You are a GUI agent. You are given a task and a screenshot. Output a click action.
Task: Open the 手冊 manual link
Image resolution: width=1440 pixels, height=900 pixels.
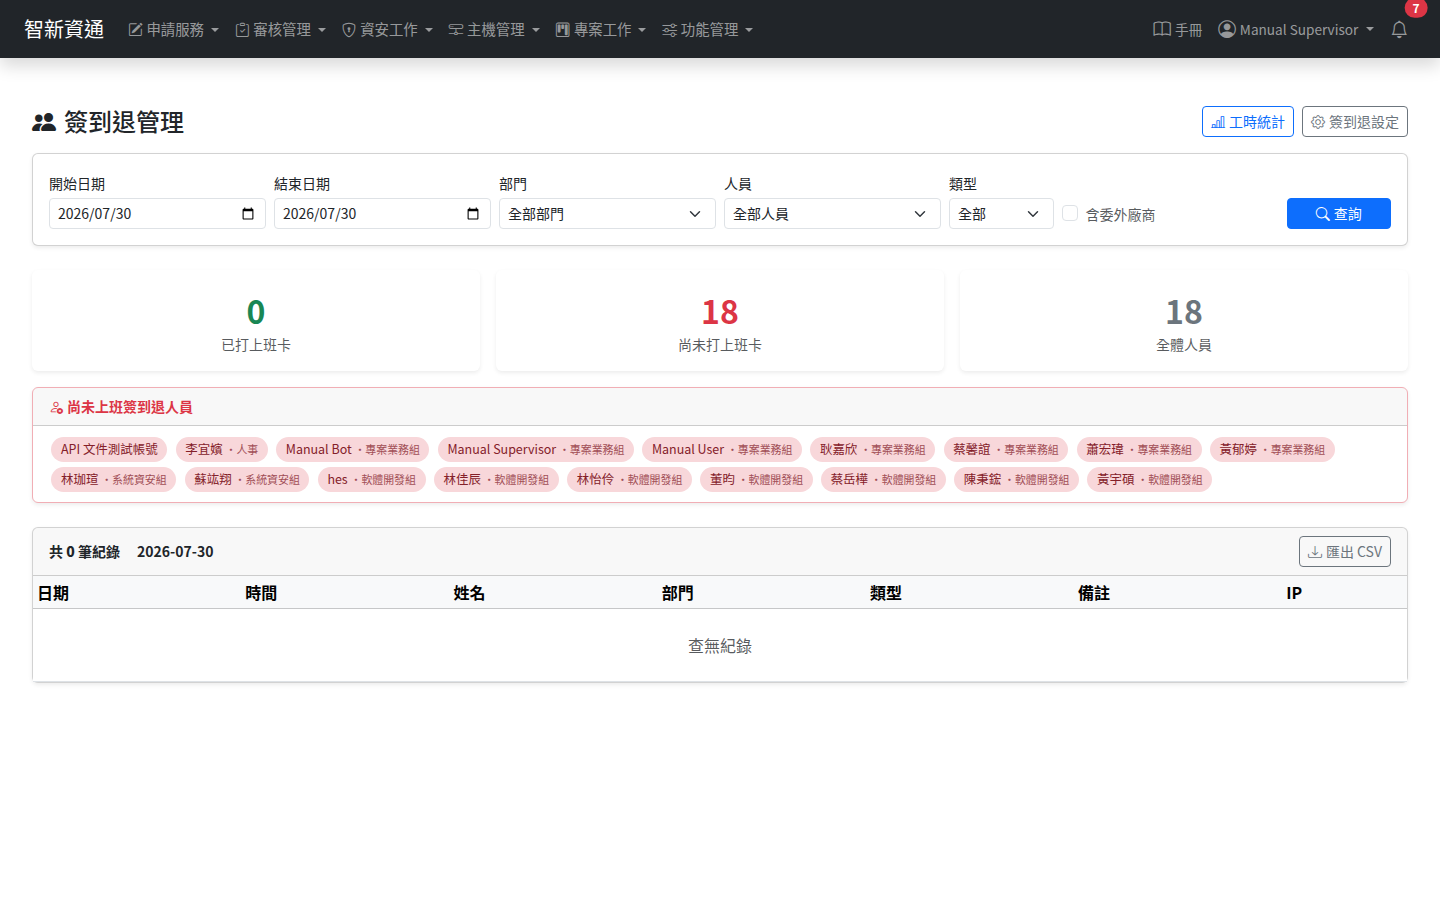coord(1178,30)
